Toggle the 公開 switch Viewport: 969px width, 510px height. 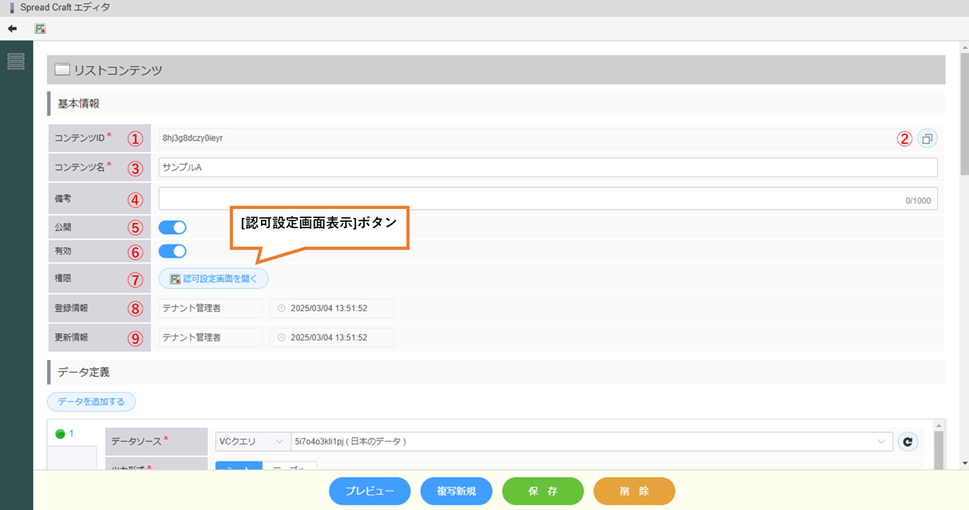pos(173,227)
